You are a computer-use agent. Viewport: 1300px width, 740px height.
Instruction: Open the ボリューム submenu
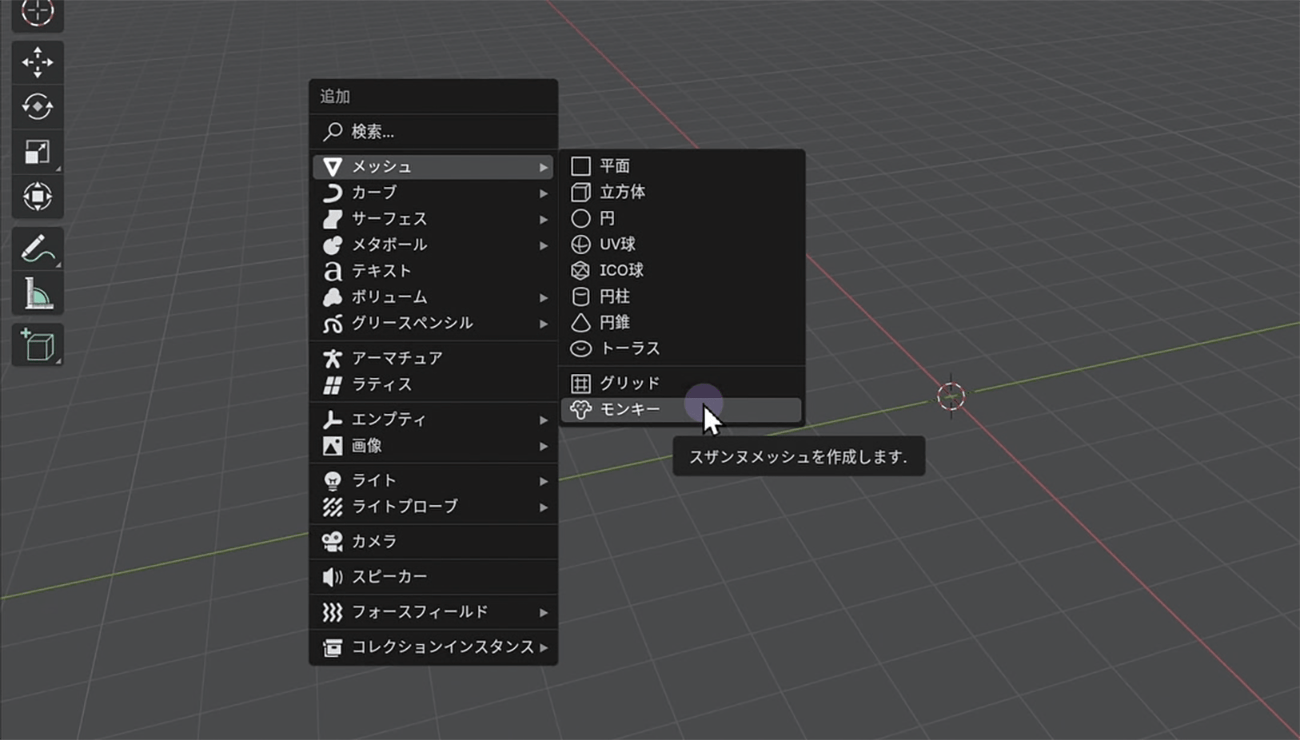click(x=433, y=297)
